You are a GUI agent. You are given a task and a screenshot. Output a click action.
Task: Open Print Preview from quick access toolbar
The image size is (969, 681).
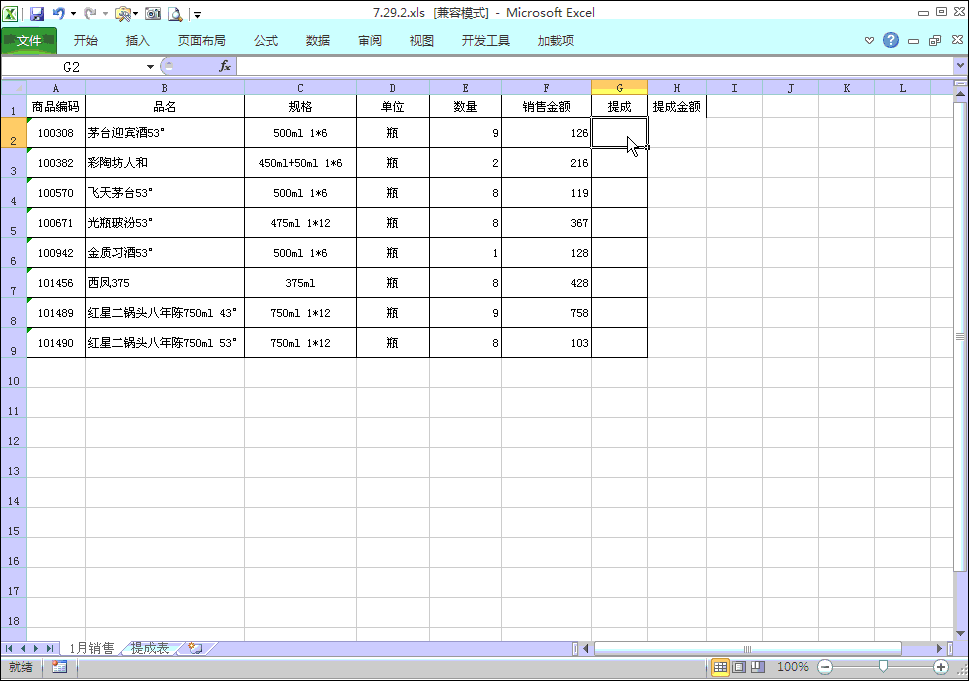pos(175,14)
